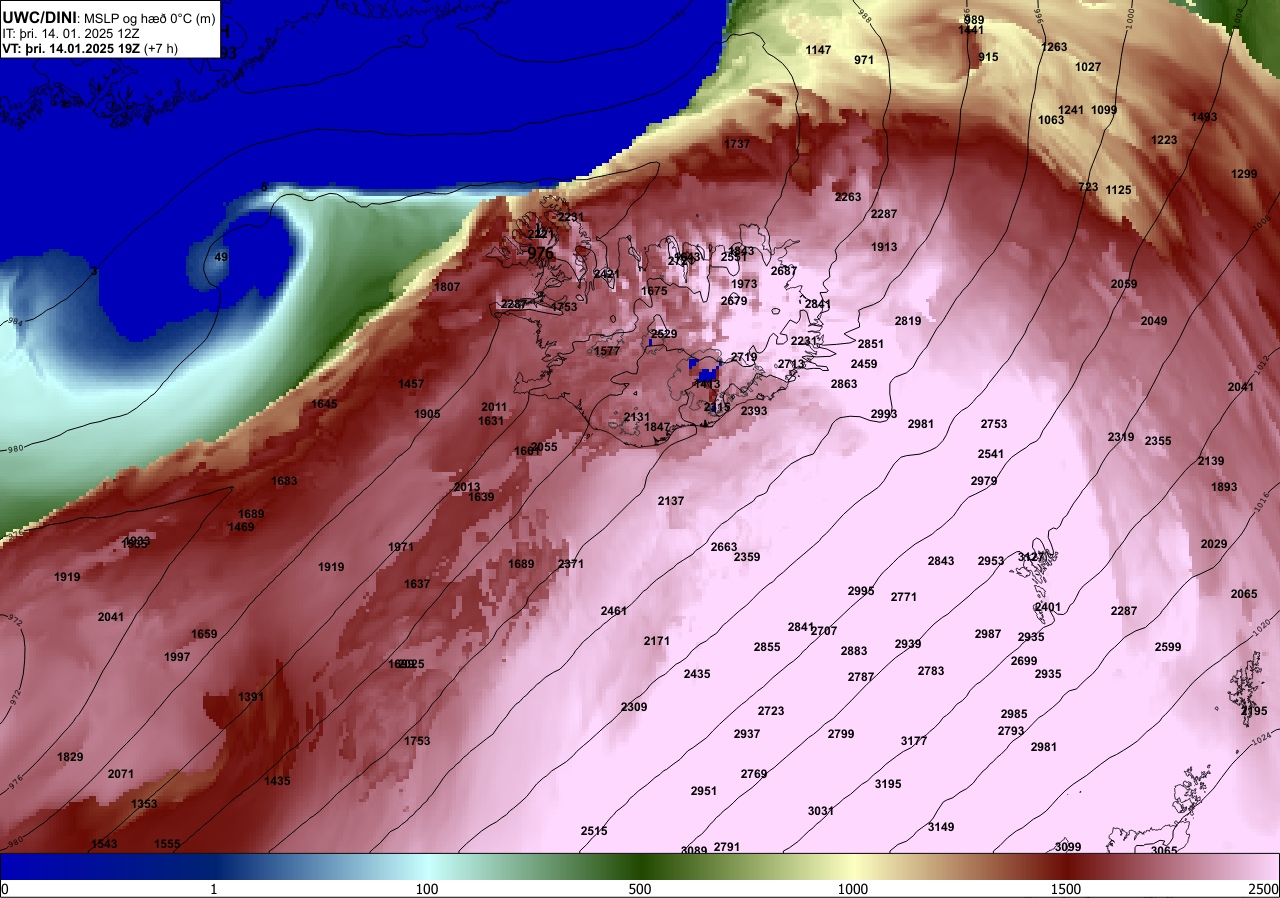Select the IT 14. 01. 2025 12Z line
Screen dimensions: 1280x898
click(76, 33)
